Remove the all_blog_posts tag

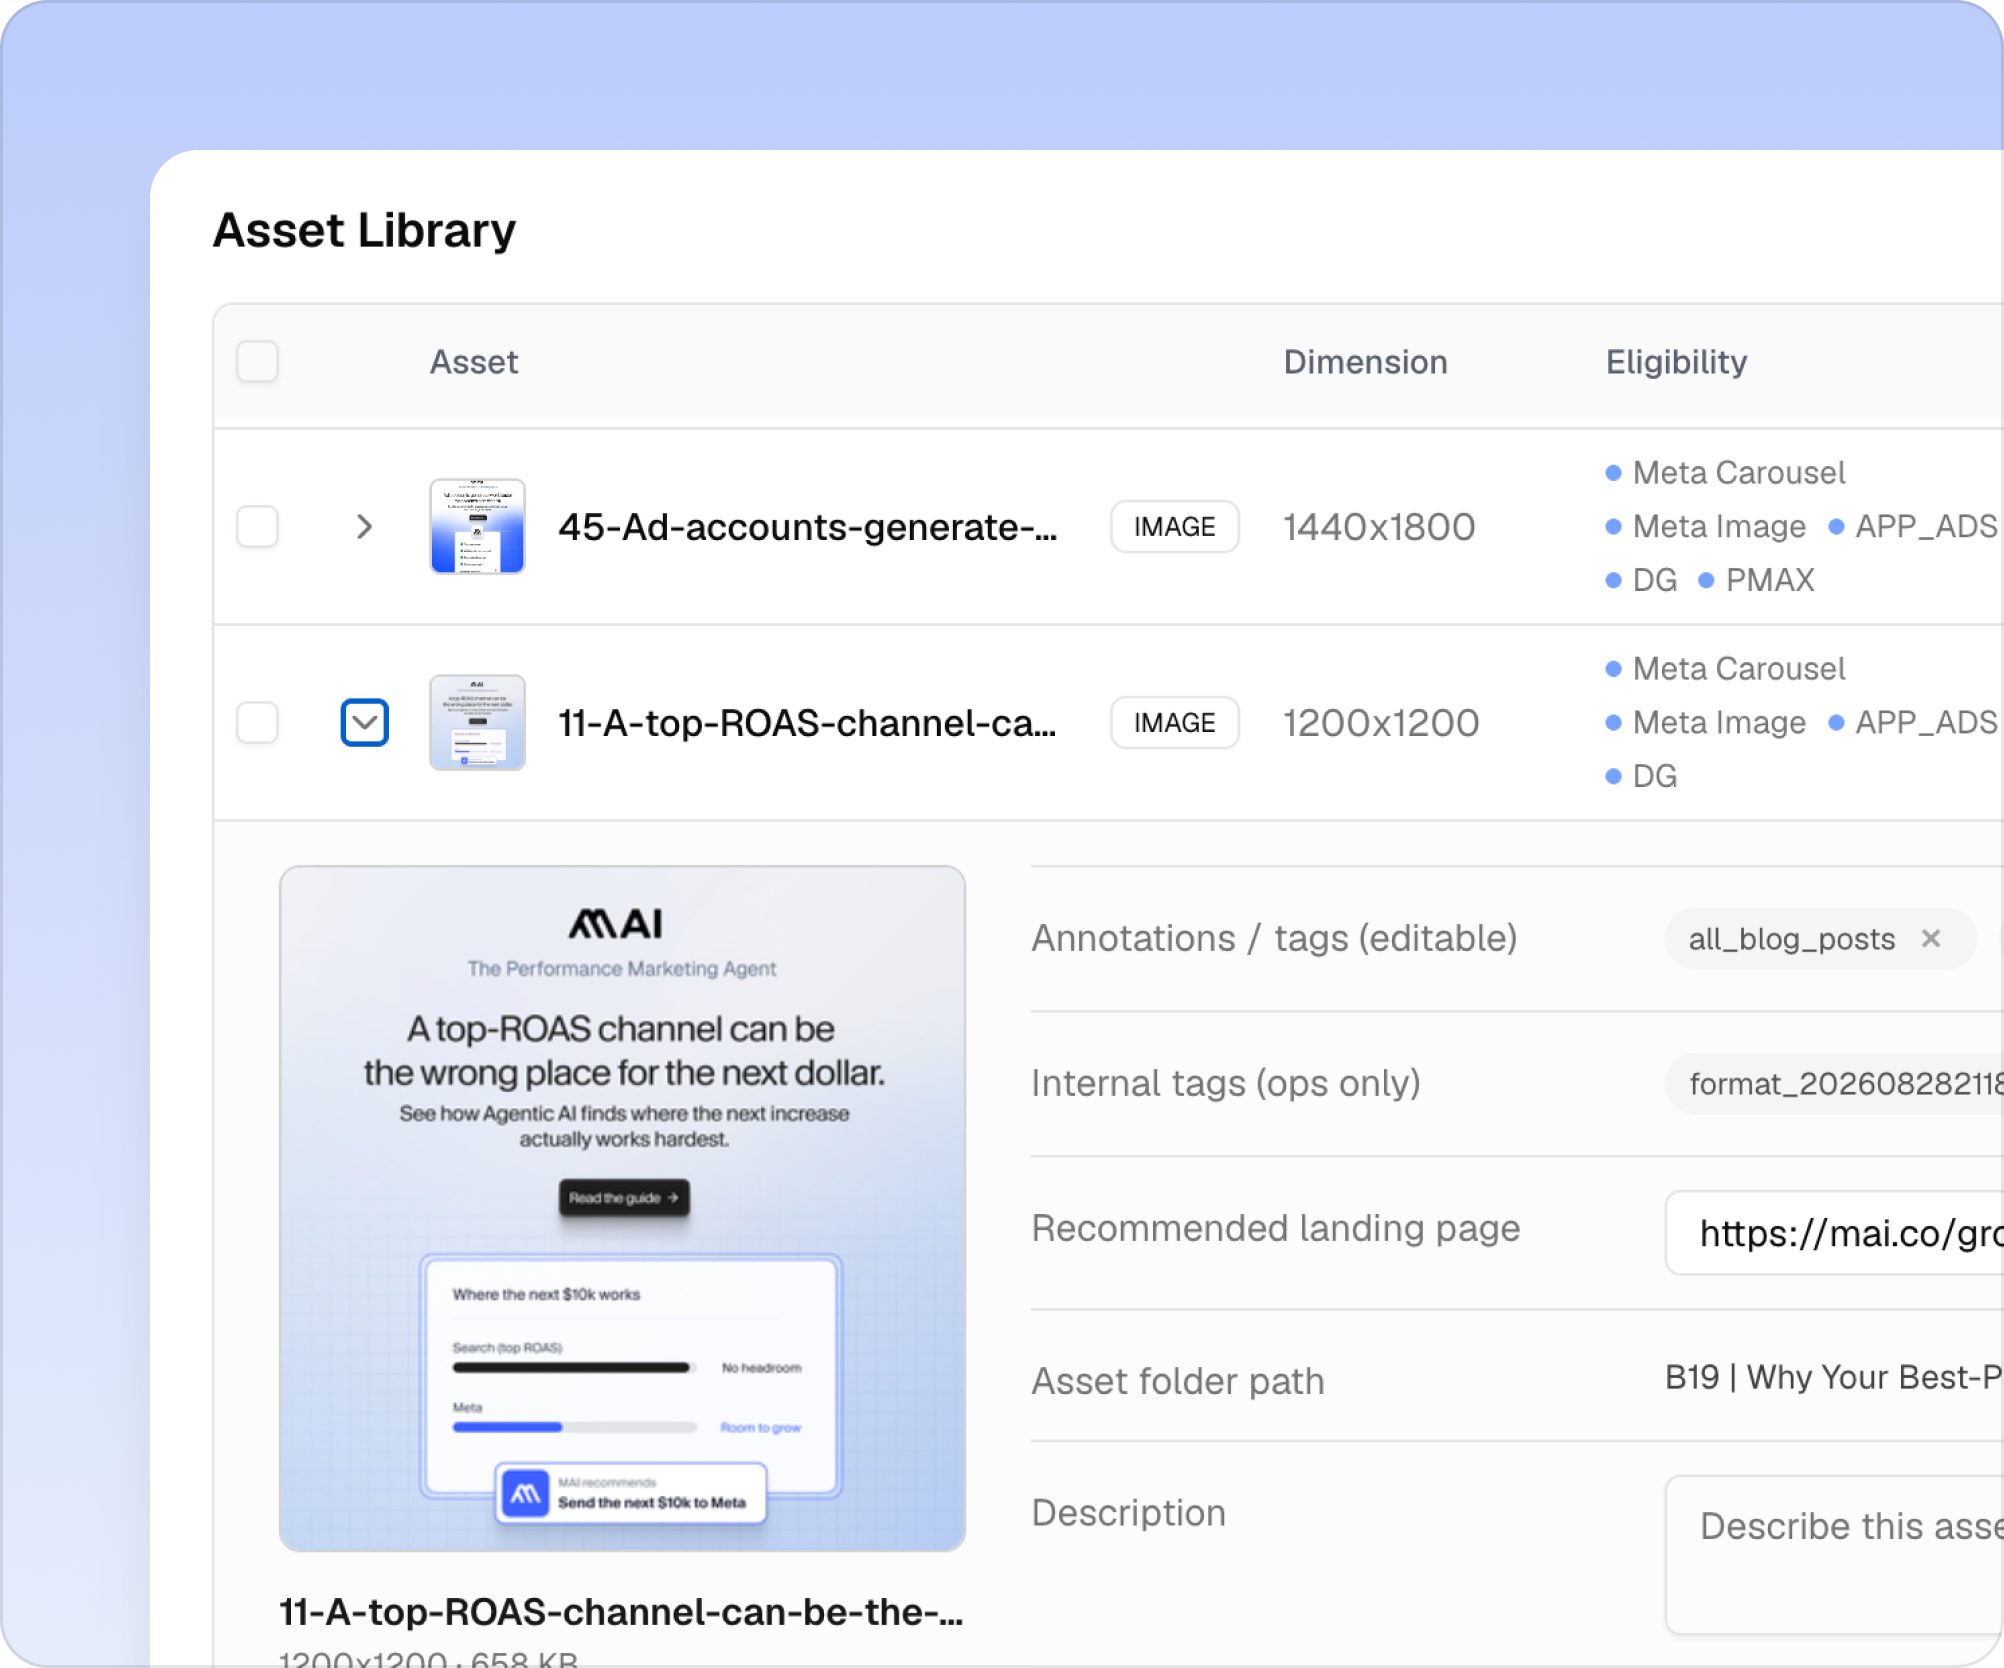tap(1931, 938)
